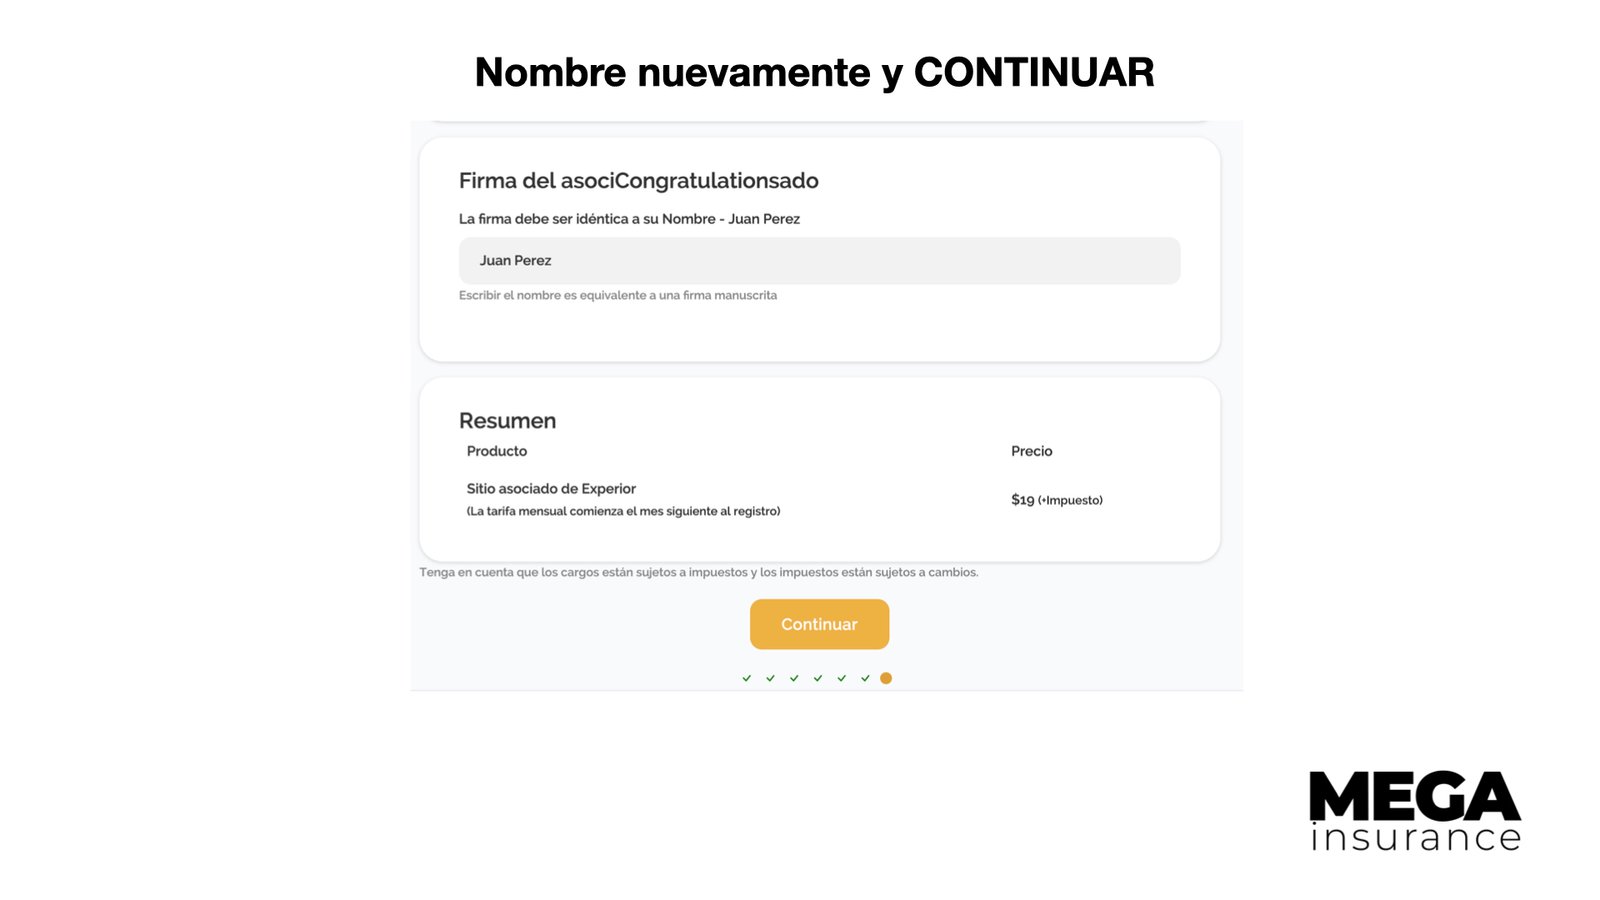The image size is (1600, 900).
Task: Select the fifth green checkmark indicator
Action: coord(842,678)
